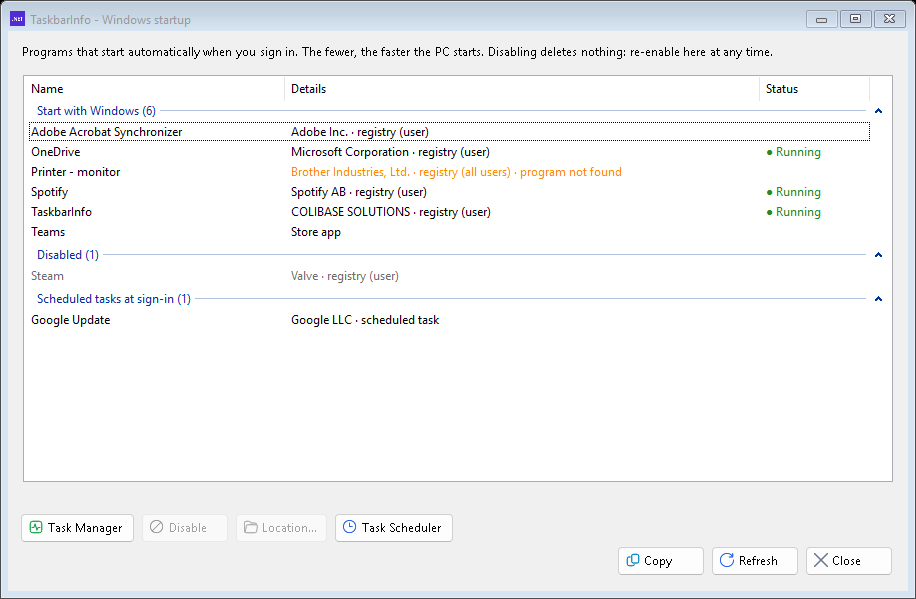
Task: Collapse the Start with Windows group
Action: click(878, 111)
